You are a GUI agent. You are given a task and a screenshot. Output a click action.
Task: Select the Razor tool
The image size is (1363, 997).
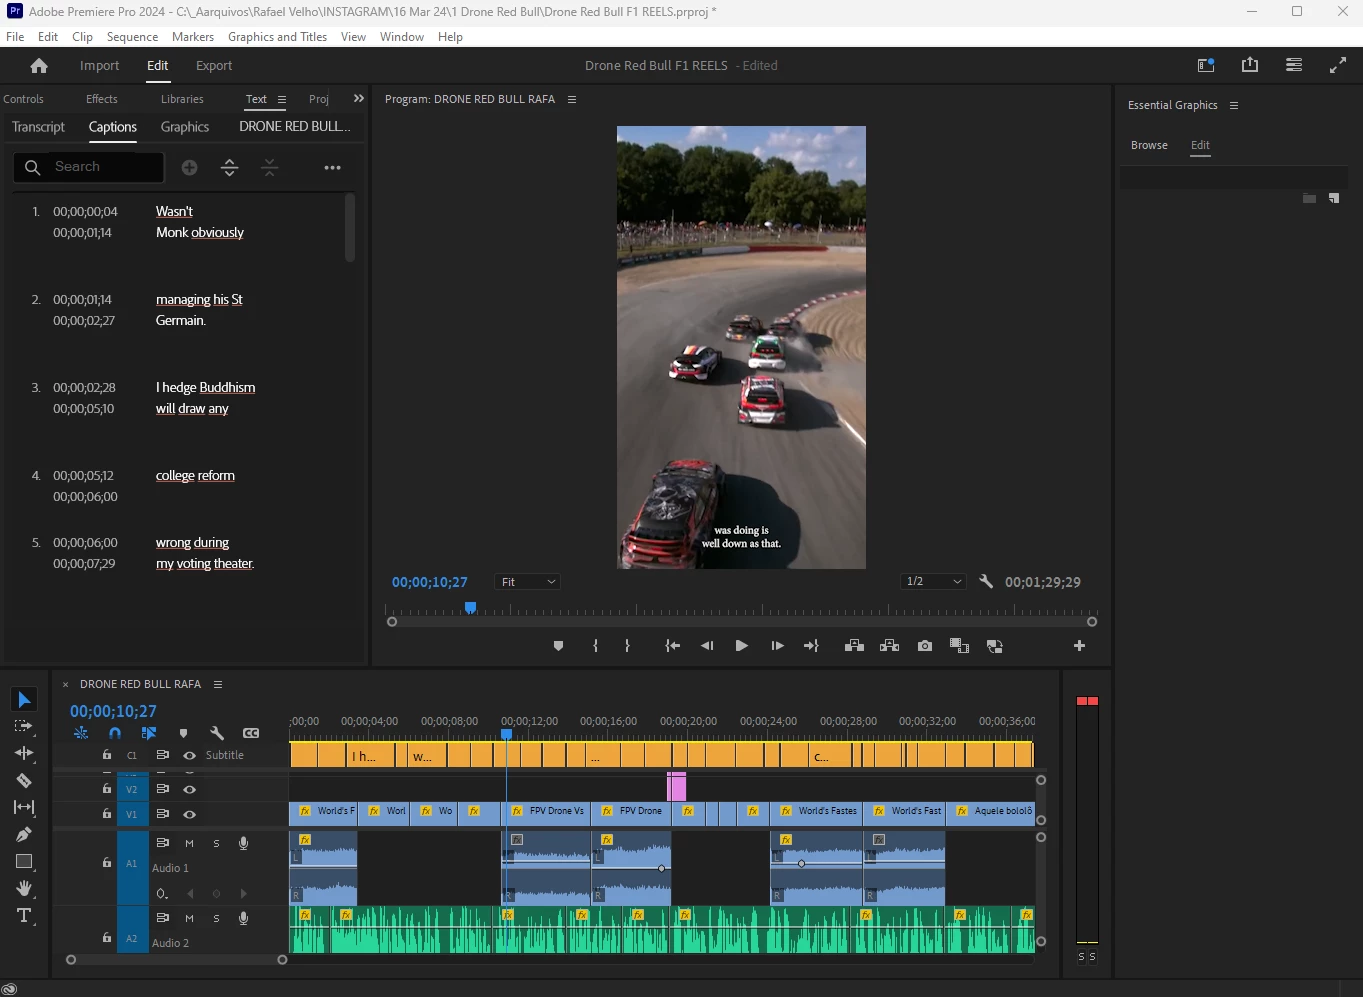(x=24, y=780)
